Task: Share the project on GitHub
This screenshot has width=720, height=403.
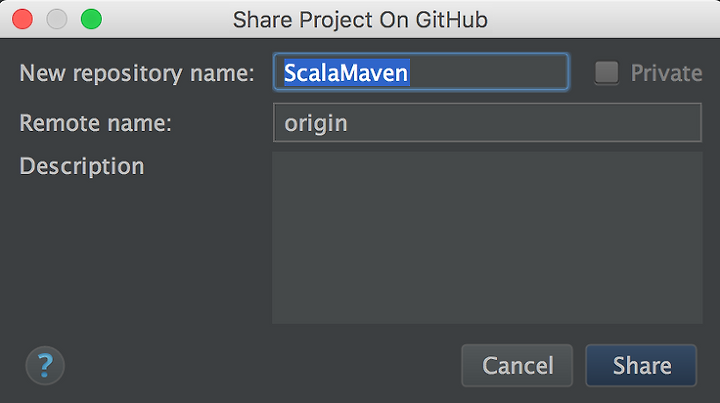Action: click(x=641, y=365)
